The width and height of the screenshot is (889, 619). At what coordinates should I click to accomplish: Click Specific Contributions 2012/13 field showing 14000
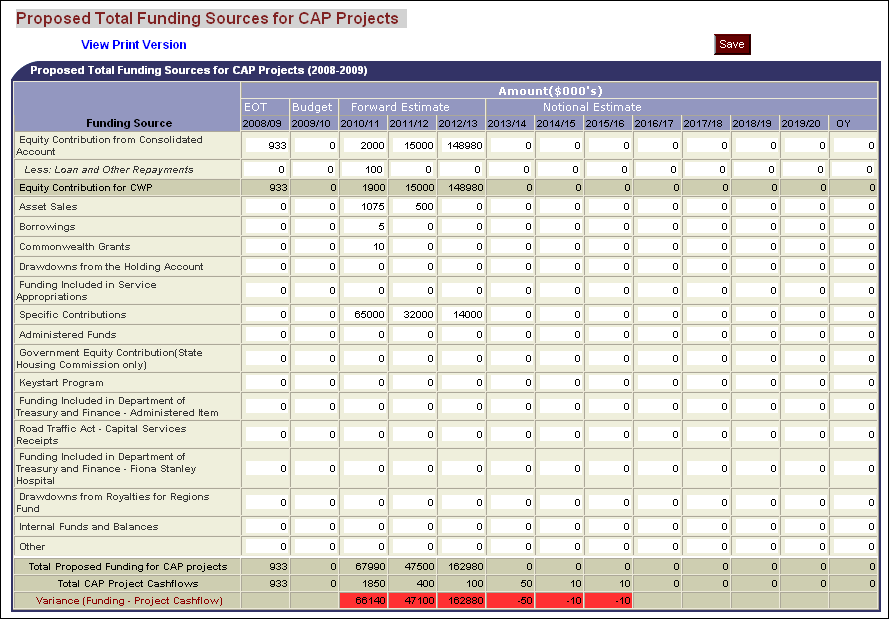pos(461,315)
